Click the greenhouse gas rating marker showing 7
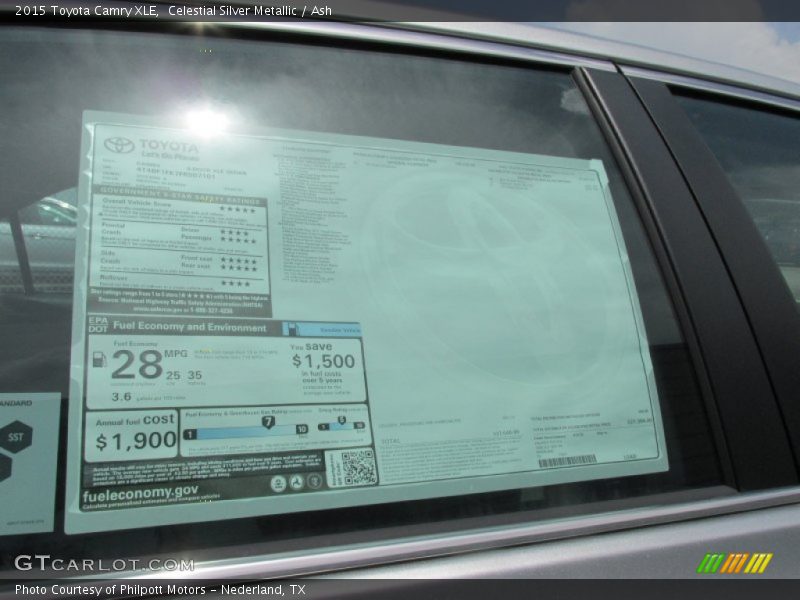The width and height of the screenshot is (800, 600). [268, 422]
